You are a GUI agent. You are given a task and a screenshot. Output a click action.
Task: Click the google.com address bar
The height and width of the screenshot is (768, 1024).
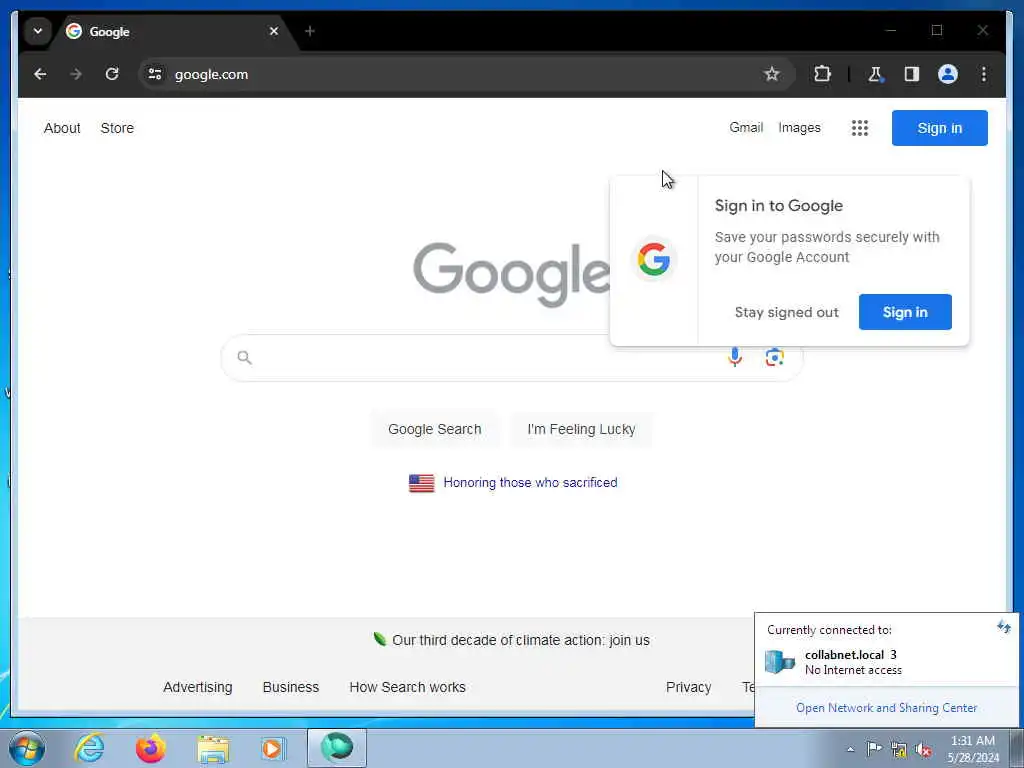coord(467,74)
